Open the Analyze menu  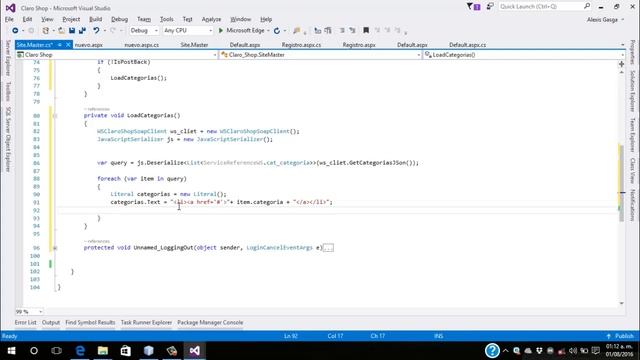211,19
